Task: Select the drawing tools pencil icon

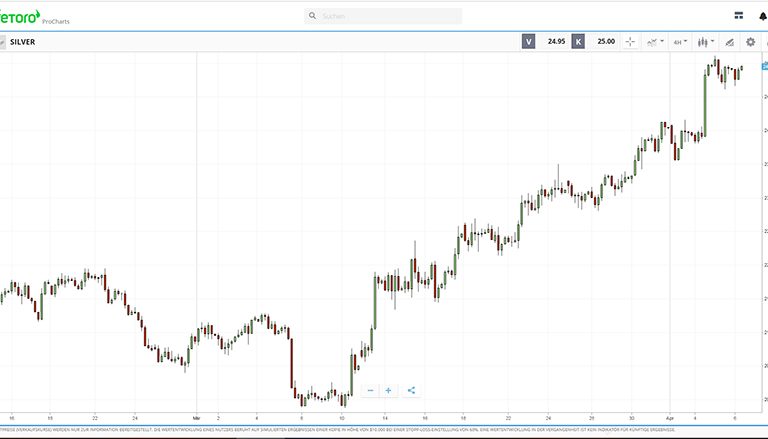Action: [x=729, y=42]
